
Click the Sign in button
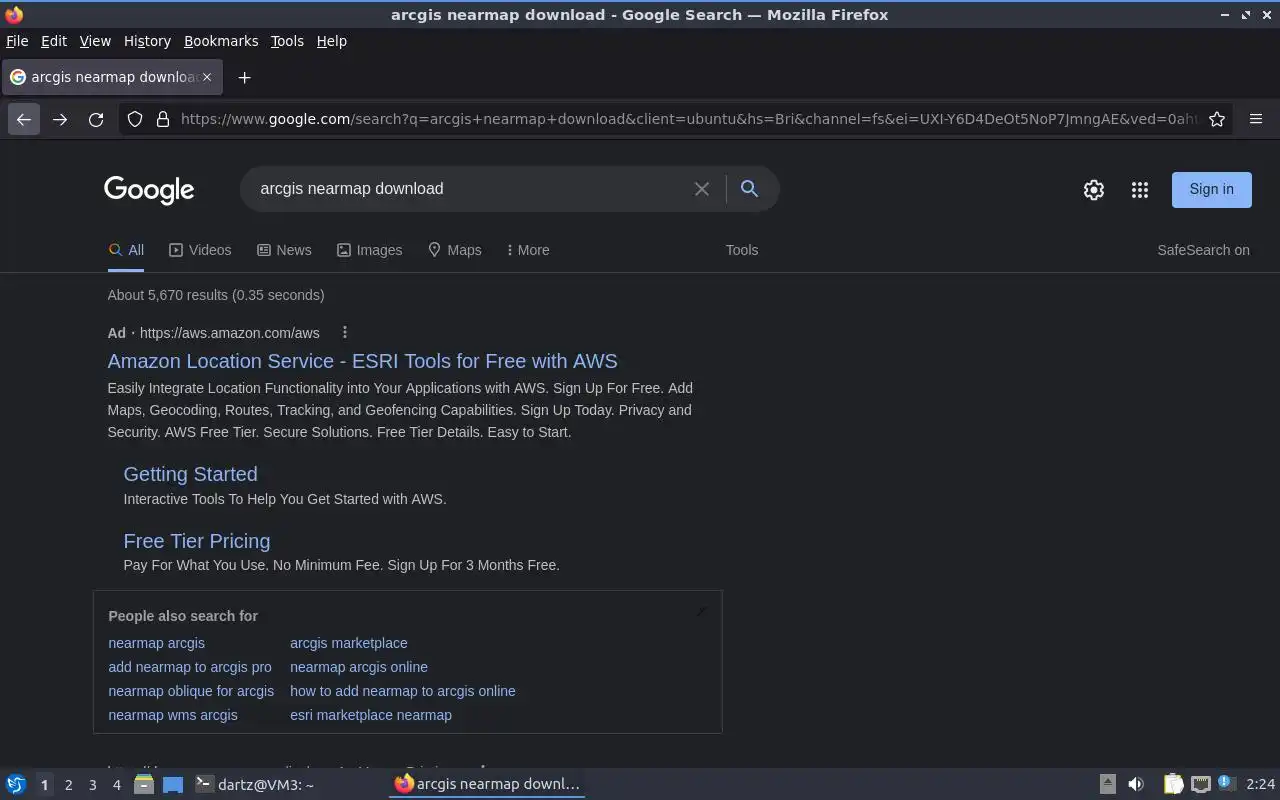click(x=1211, y=189)
